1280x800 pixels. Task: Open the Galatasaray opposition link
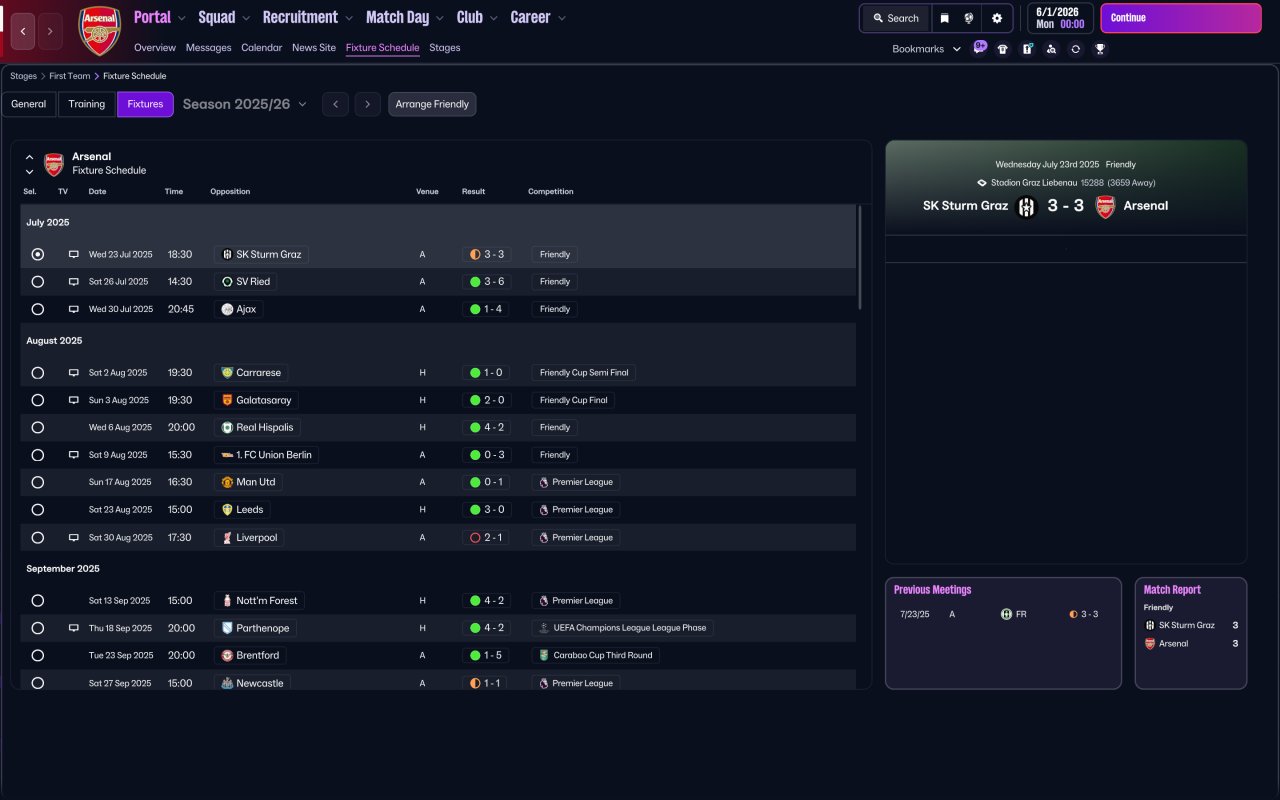[x=256, y=400]
